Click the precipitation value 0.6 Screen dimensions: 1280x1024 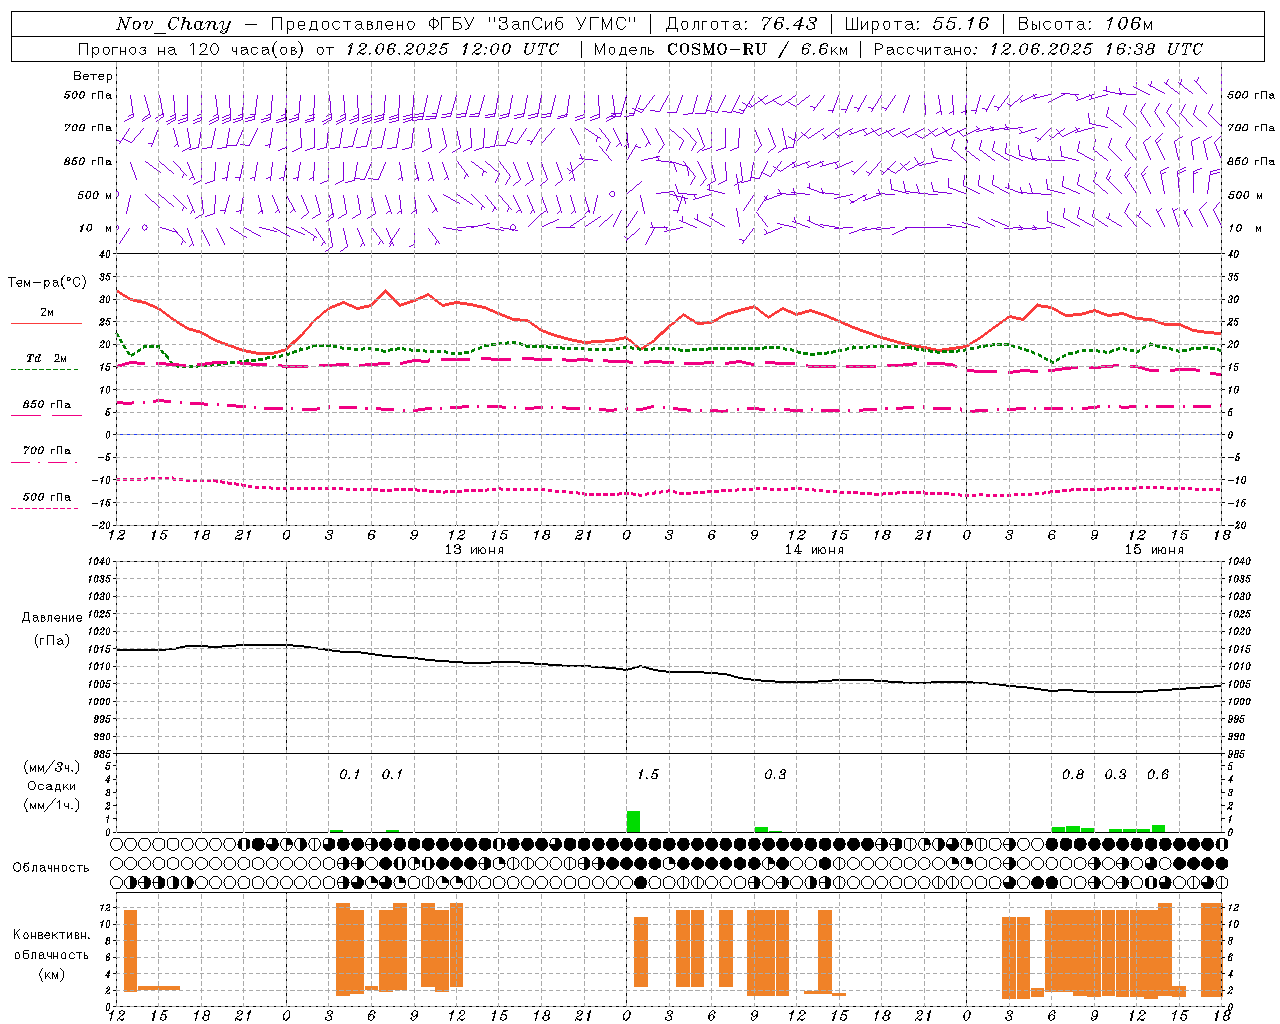(1158, 775)
